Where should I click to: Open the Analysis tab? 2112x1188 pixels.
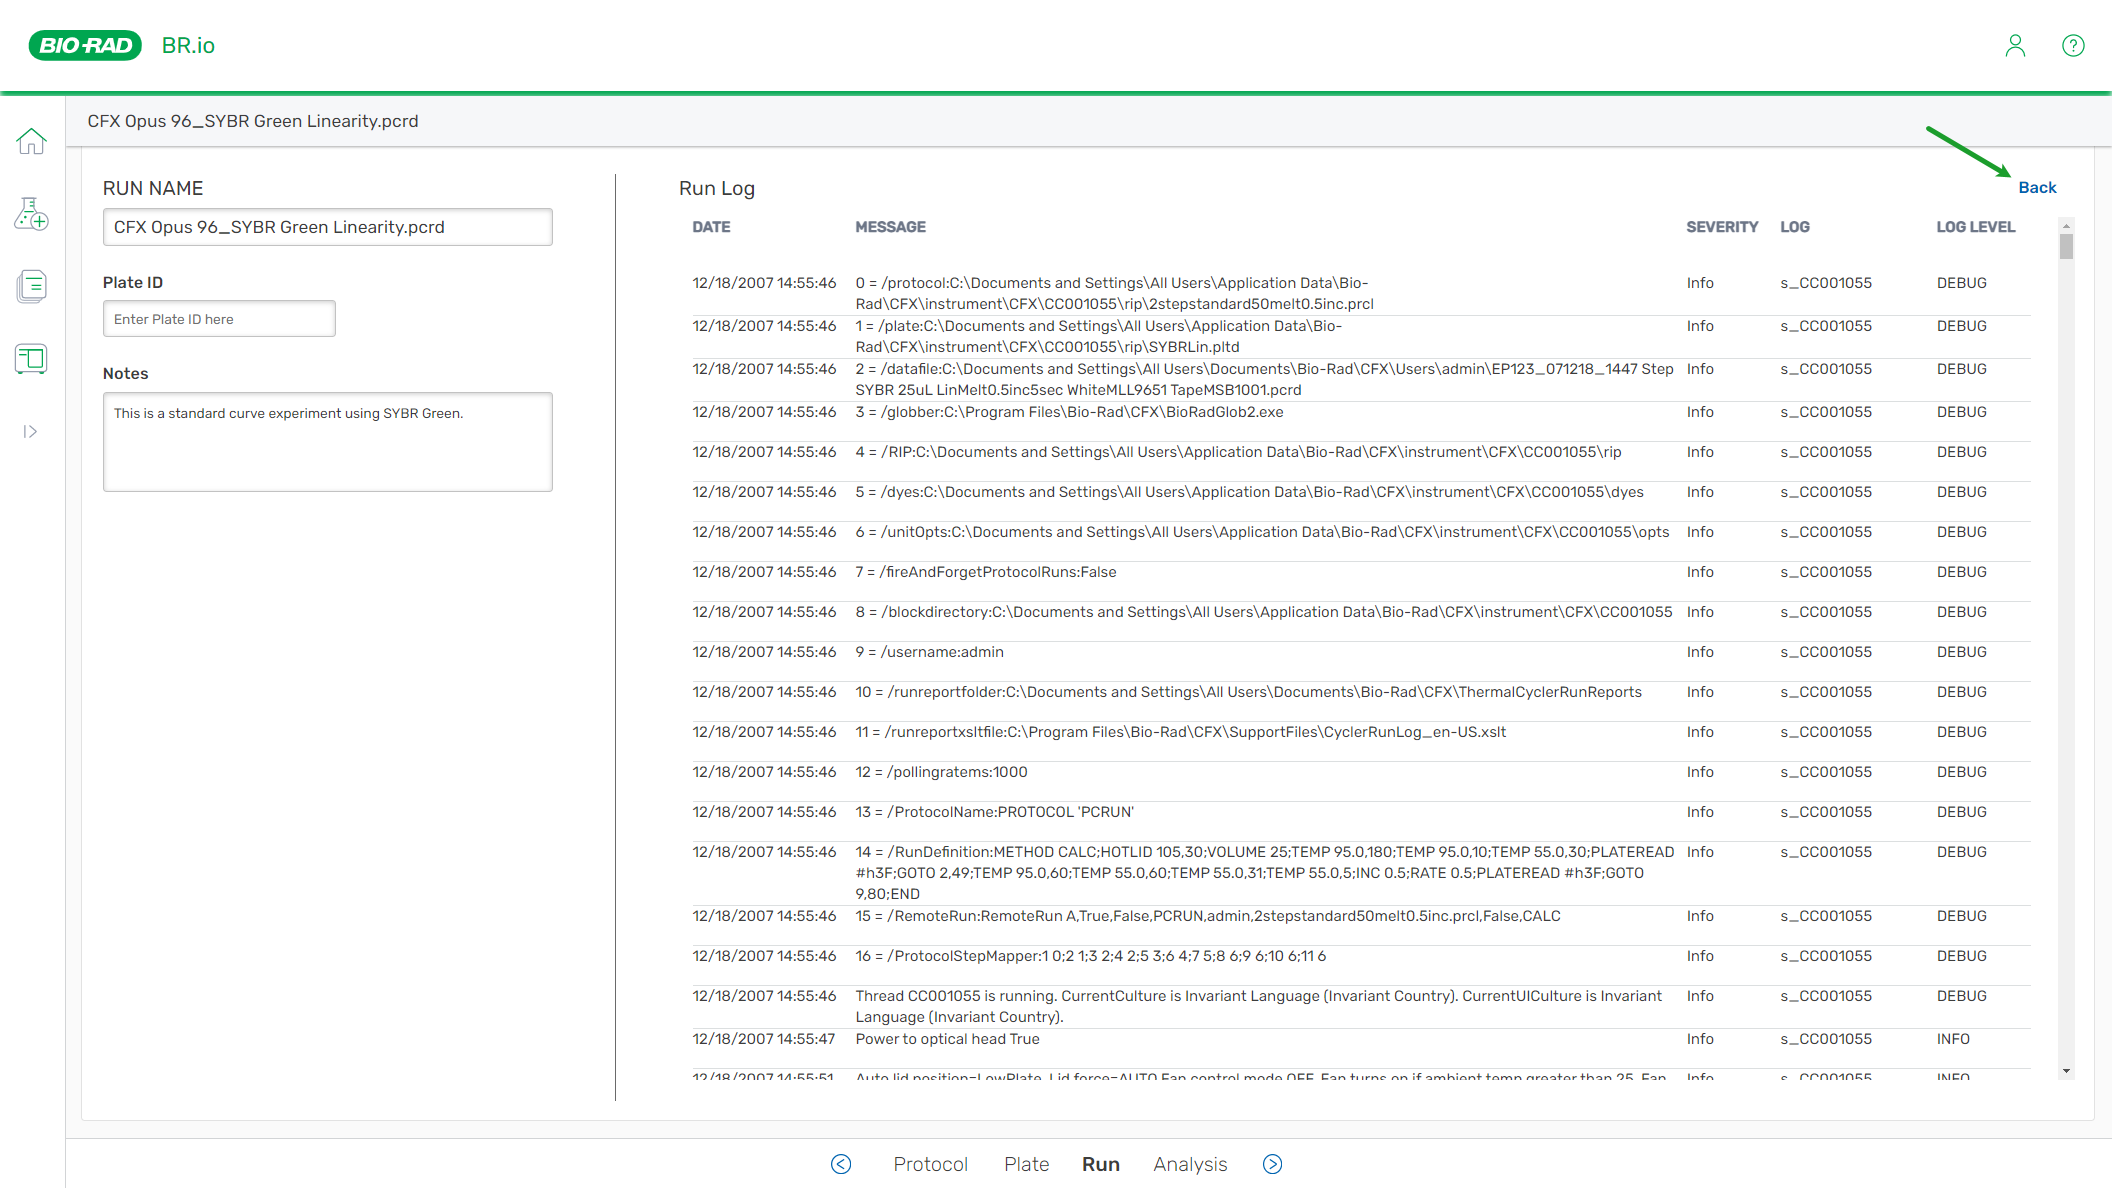point(1190,1164)
